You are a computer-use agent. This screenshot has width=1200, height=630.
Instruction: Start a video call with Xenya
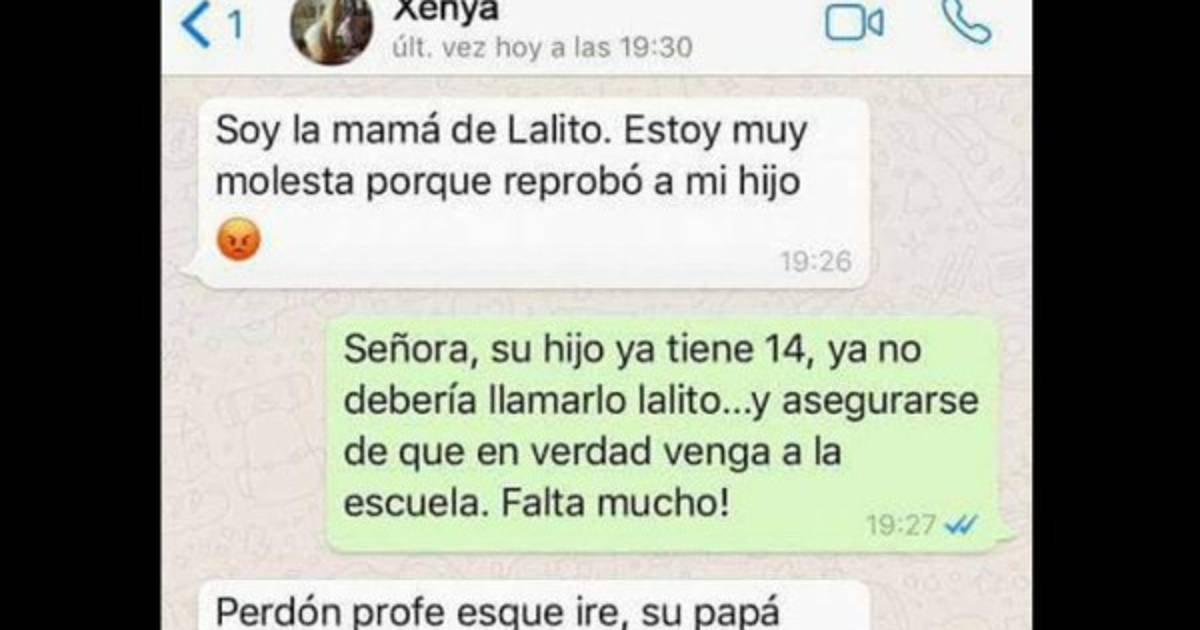(854, 24)
